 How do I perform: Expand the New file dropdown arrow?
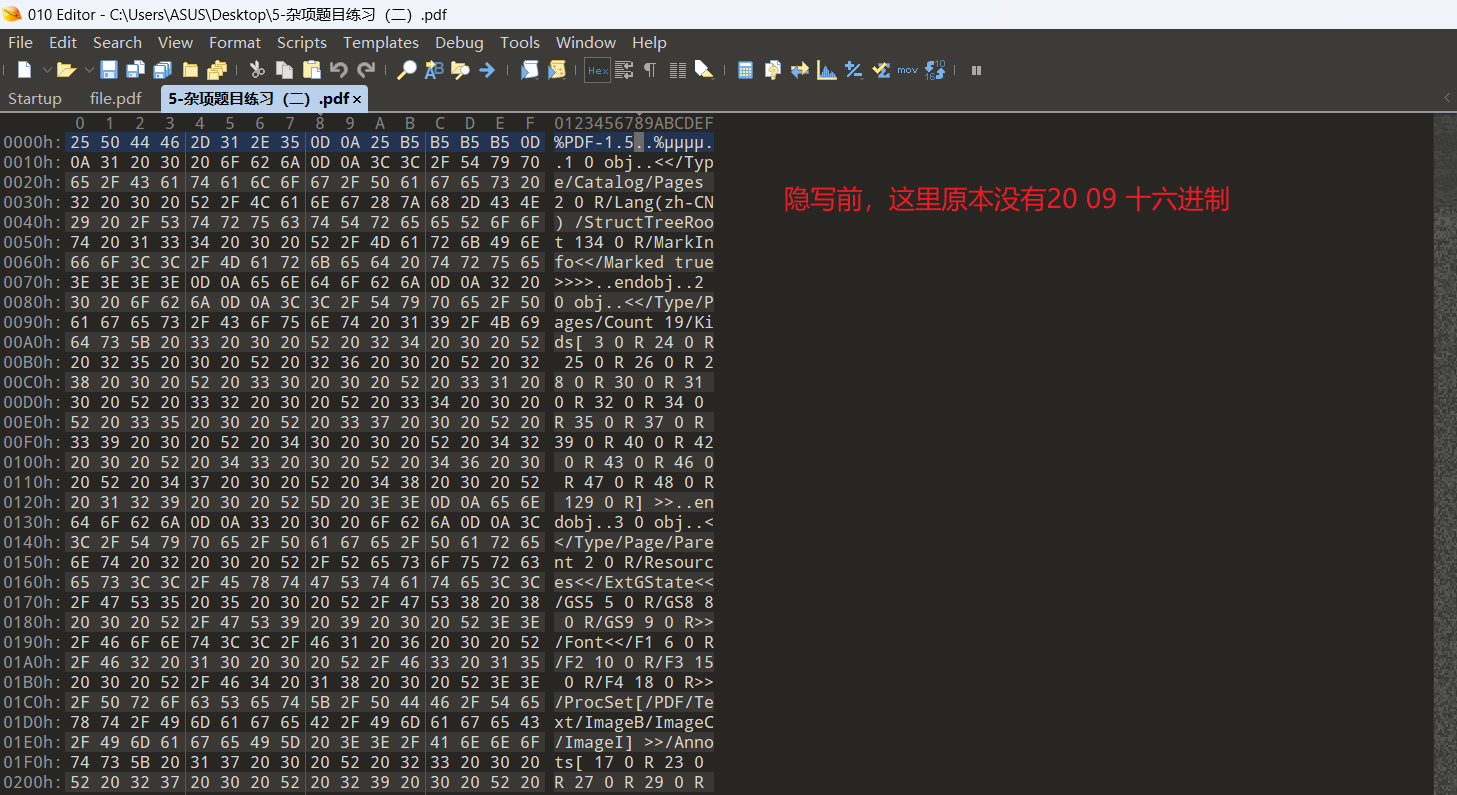click(x=46, y=70)
